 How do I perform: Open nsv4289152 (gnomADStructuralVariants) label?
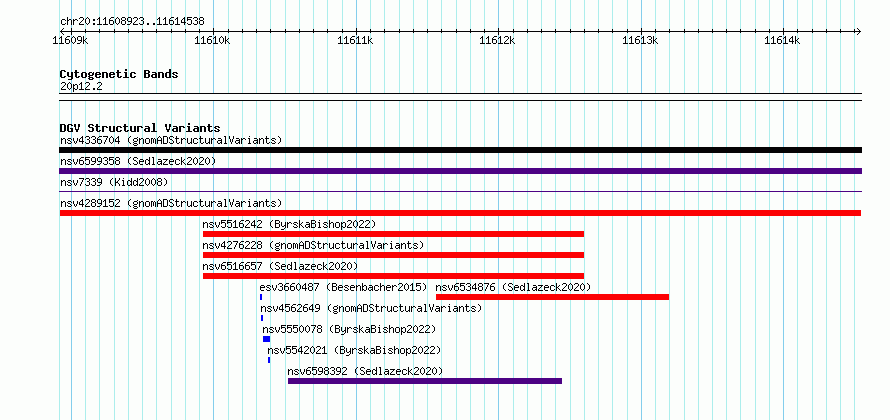[x=171, y=203]
